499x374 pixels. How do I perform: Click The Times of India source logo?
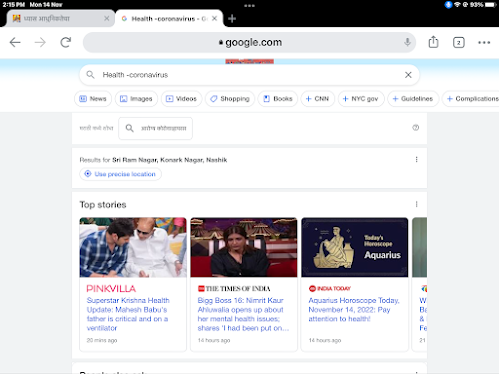coord(234,288)
